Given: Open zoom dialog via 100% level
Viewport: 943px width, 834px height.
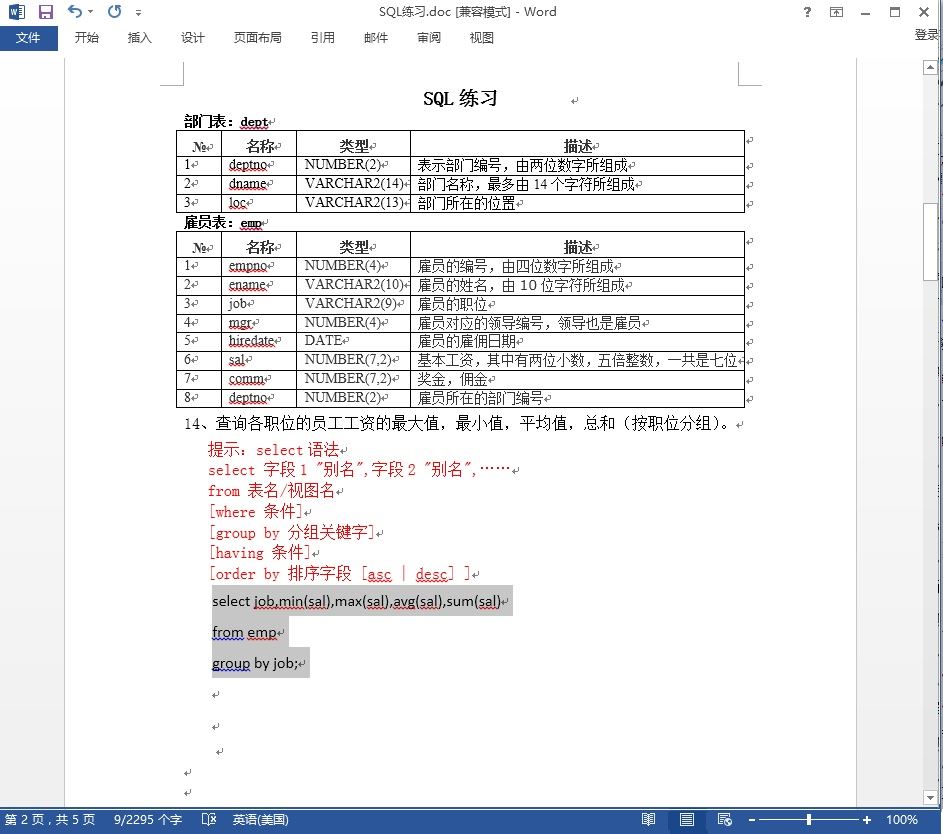Looking at the screenshot, I should coord(902,820).
